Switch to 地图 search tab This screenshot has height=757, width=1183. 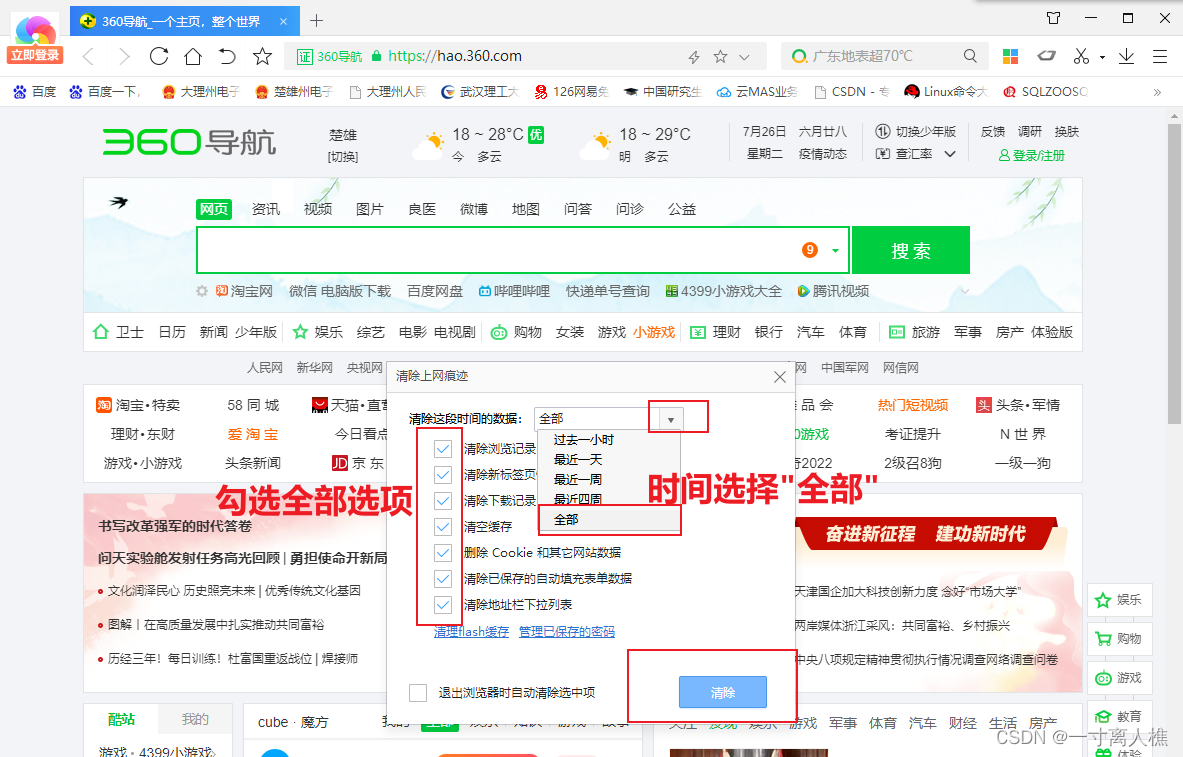tap(526, 209)
